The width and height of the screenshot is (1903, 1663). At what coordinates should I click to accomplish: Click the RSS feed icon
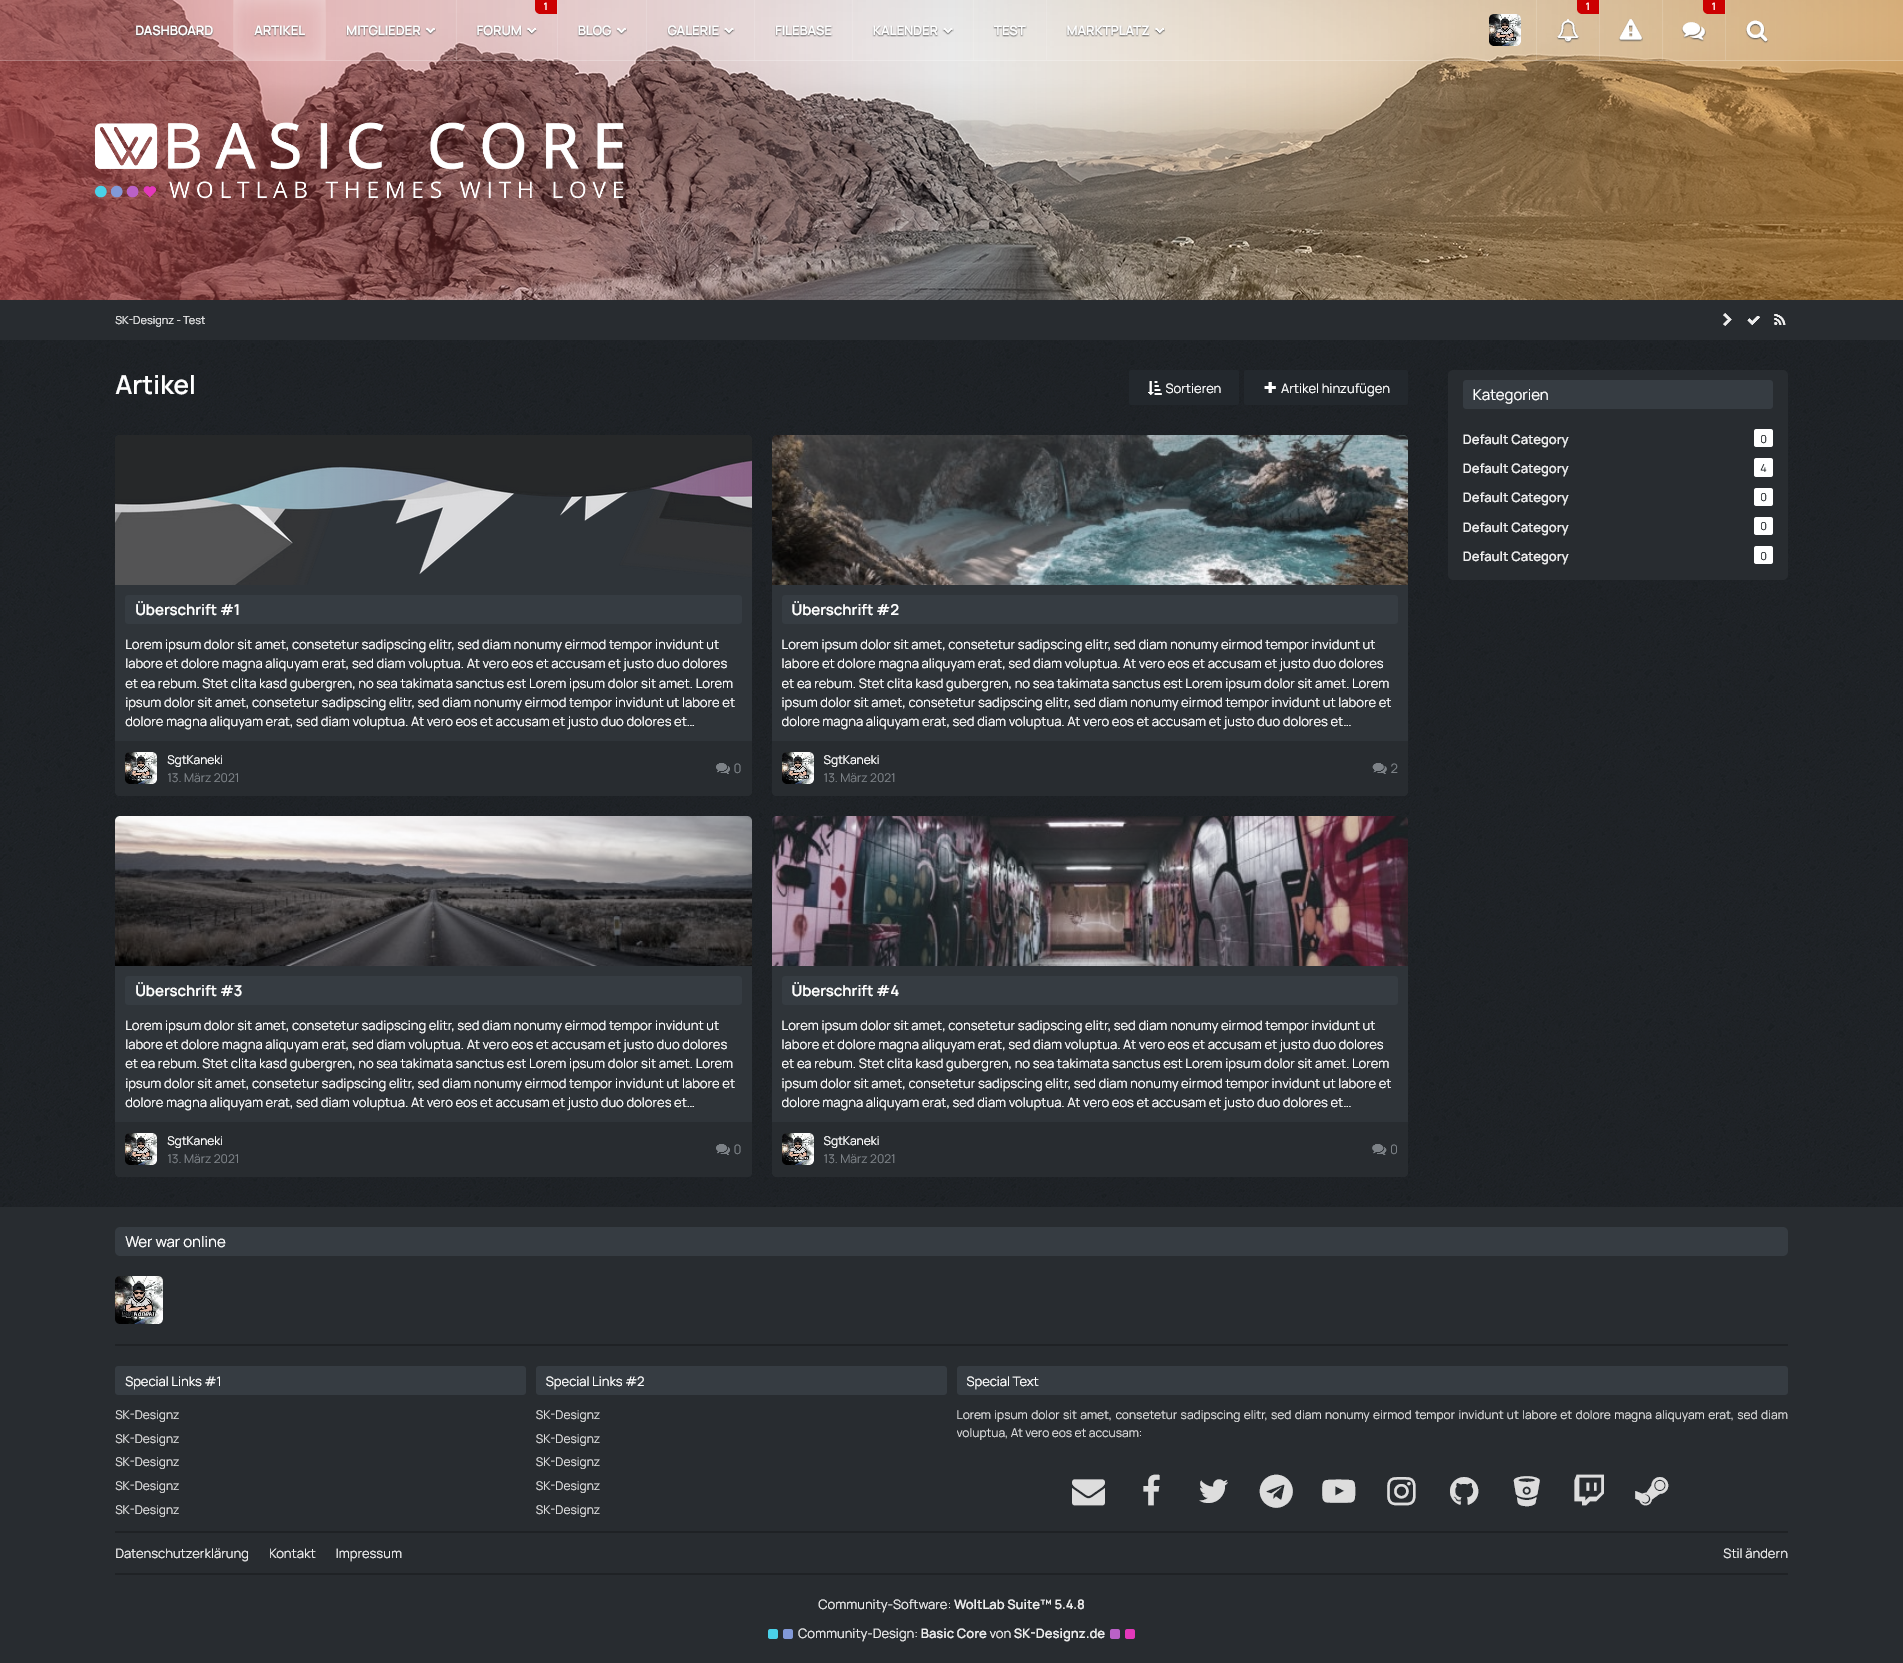(x=1779, y=320)
